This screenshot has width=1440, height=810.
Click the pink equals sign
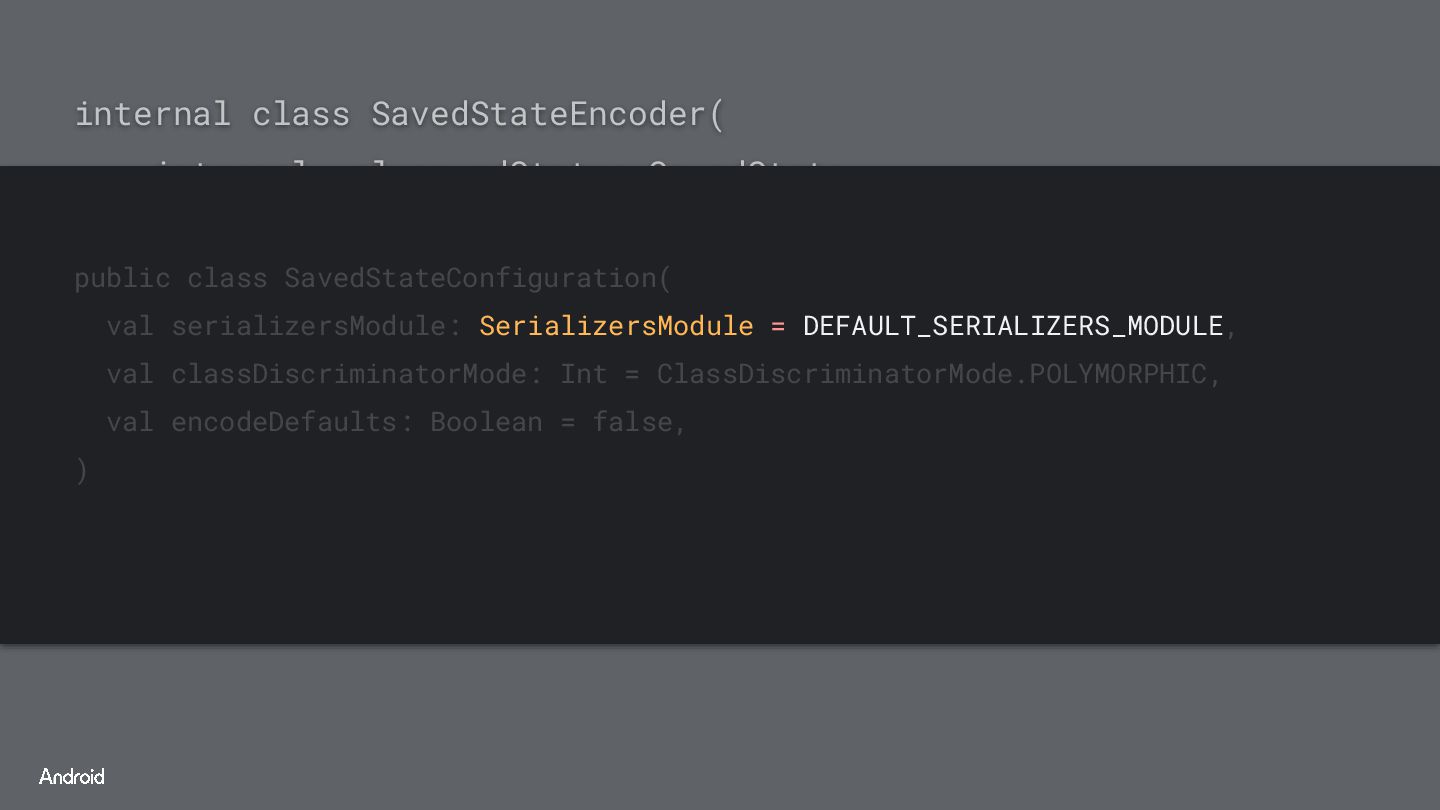[778, 326]
